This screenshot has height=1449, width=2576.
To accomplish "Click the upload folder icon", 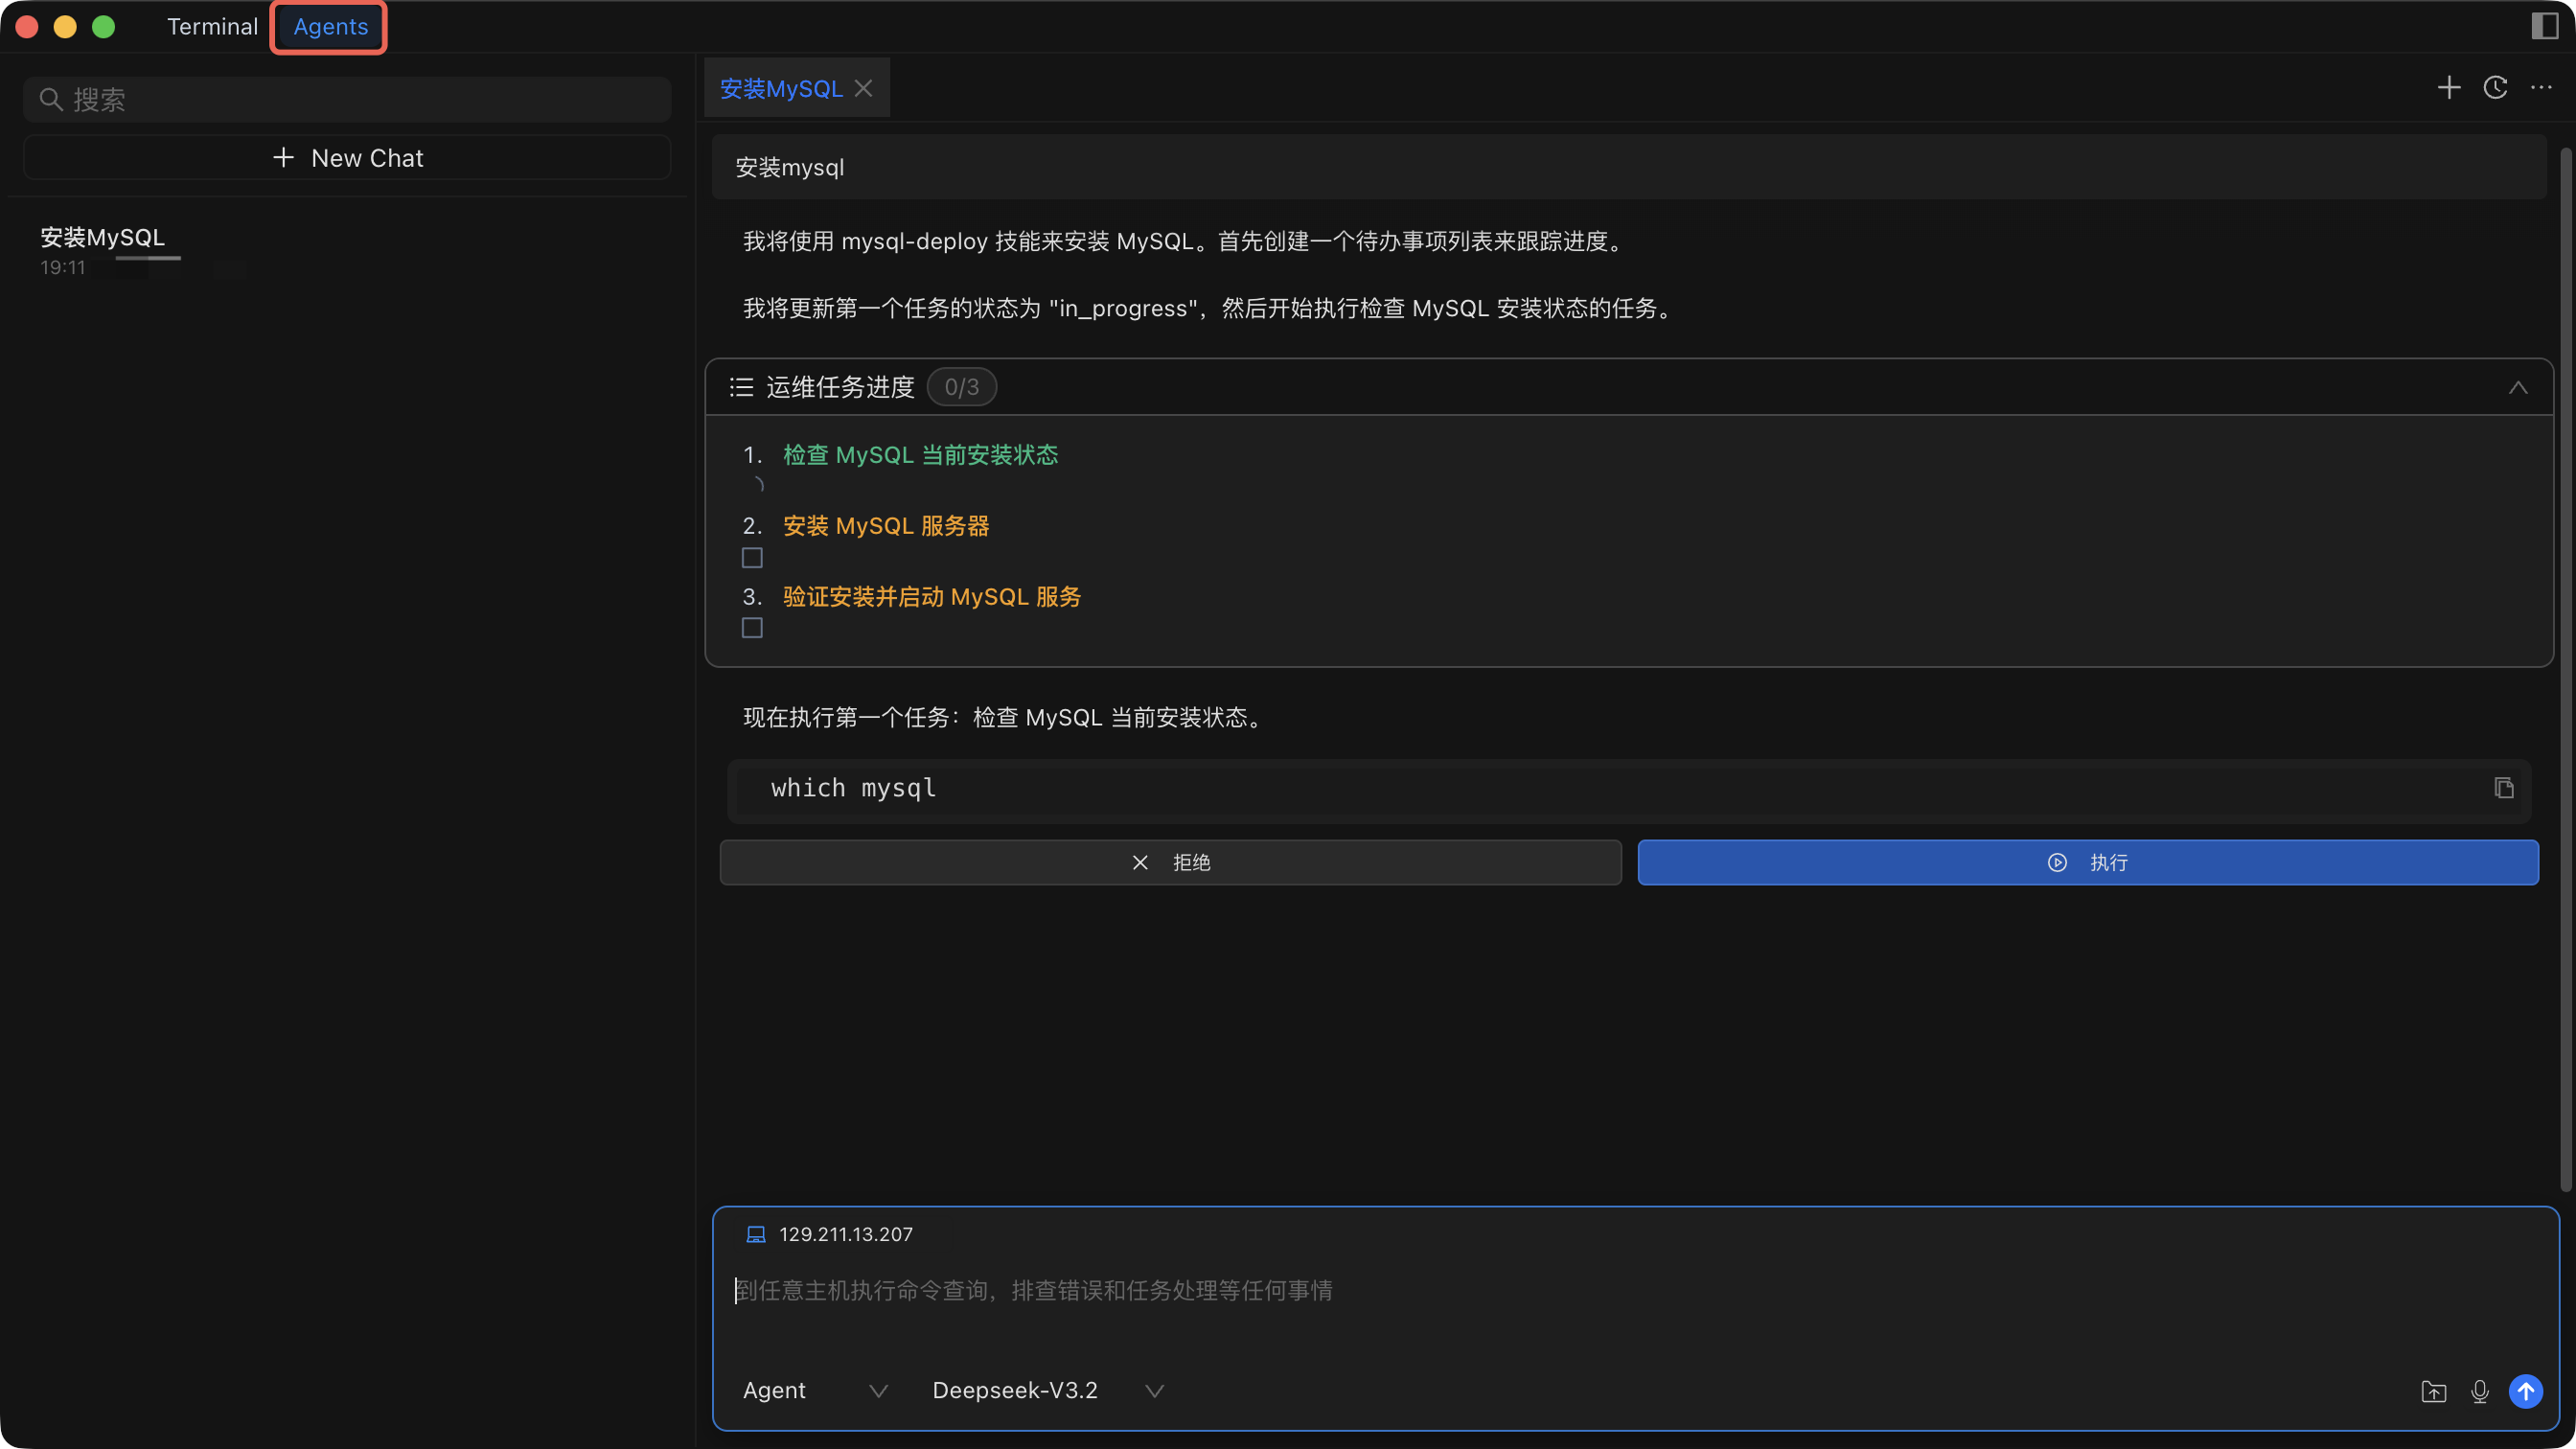I will point(2433,1391).
